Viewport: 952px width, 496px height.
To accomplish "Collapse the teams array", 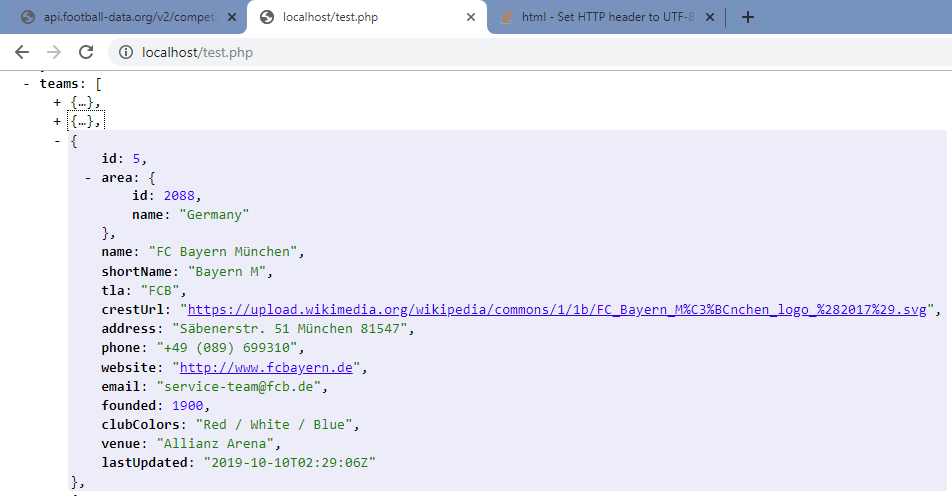I will [26, 84].
